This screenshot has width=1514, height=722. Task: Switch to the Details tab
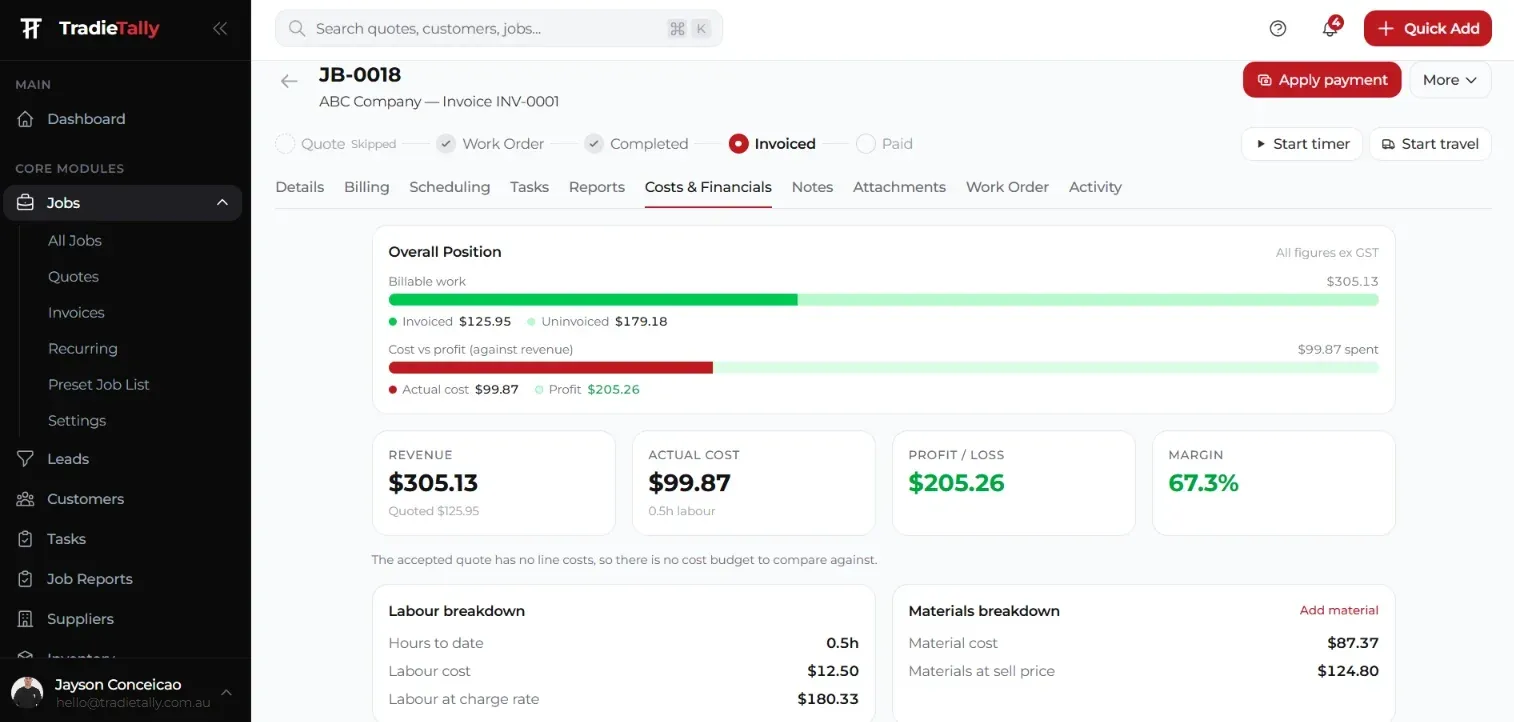tap(300, 187)
